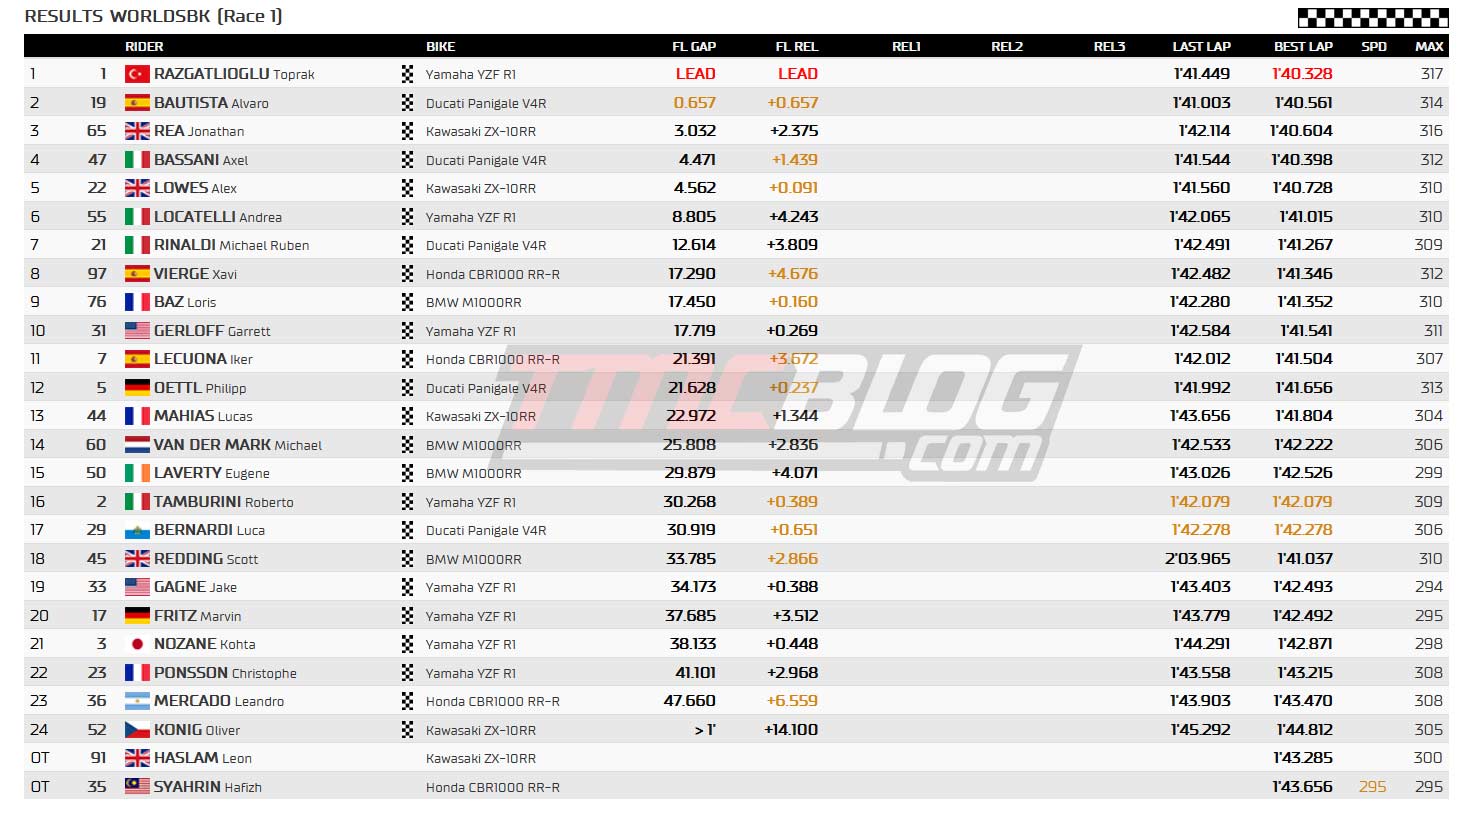Click the San Marino flag next to Bernardi

click(x=137, y=530)
